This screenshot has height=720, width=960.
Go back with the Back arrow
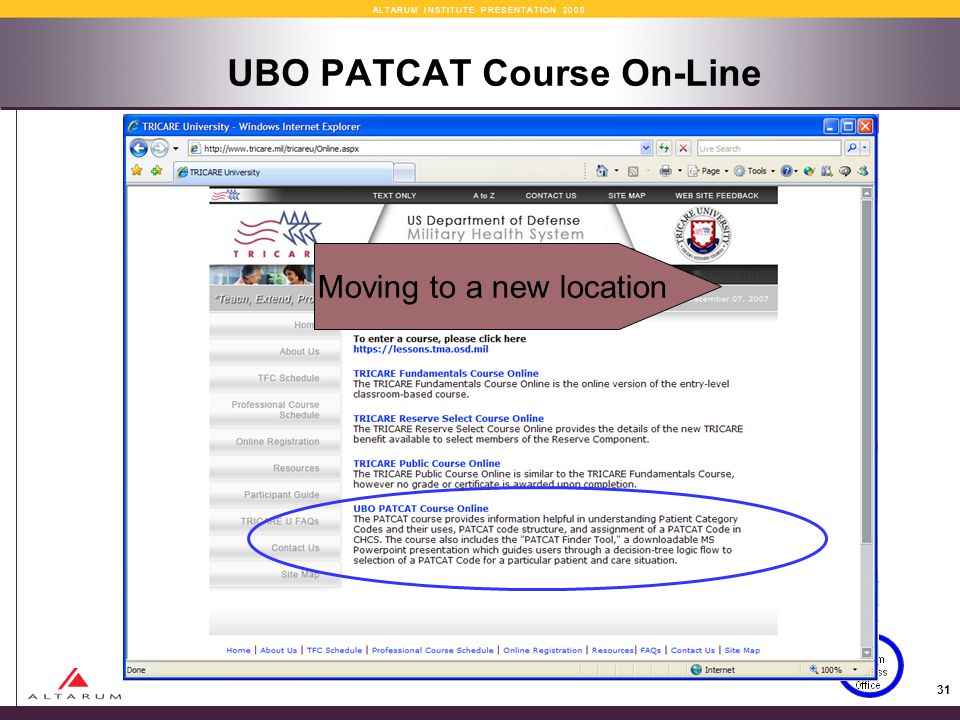point(139,148)
